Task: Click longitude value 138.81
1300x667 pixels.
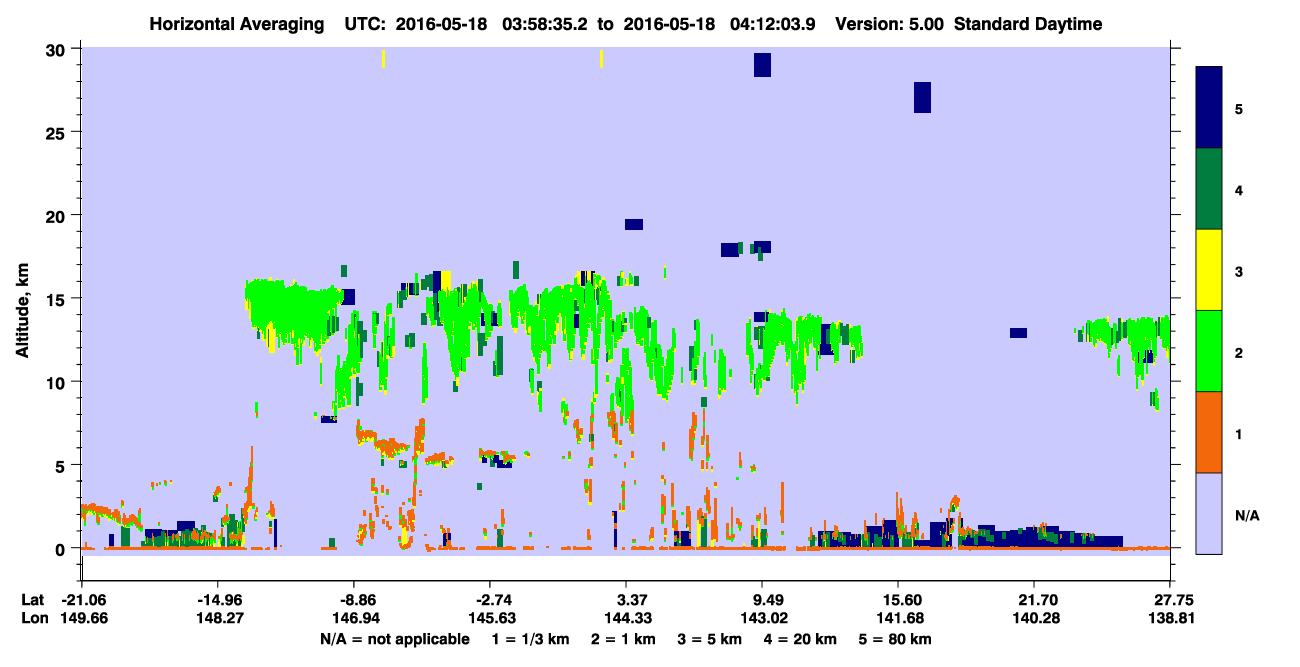Action: click(1170, 619)
